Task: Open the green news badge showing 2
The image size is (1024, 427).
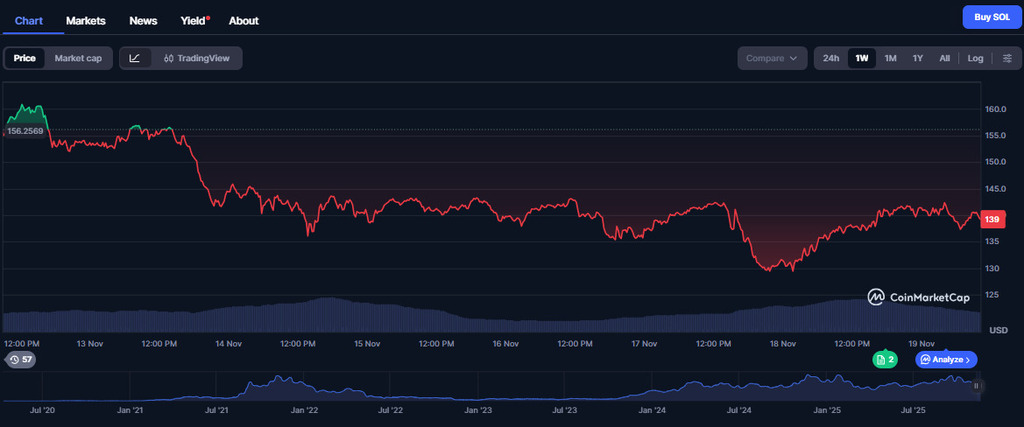Action: click(x=884, y=359)
